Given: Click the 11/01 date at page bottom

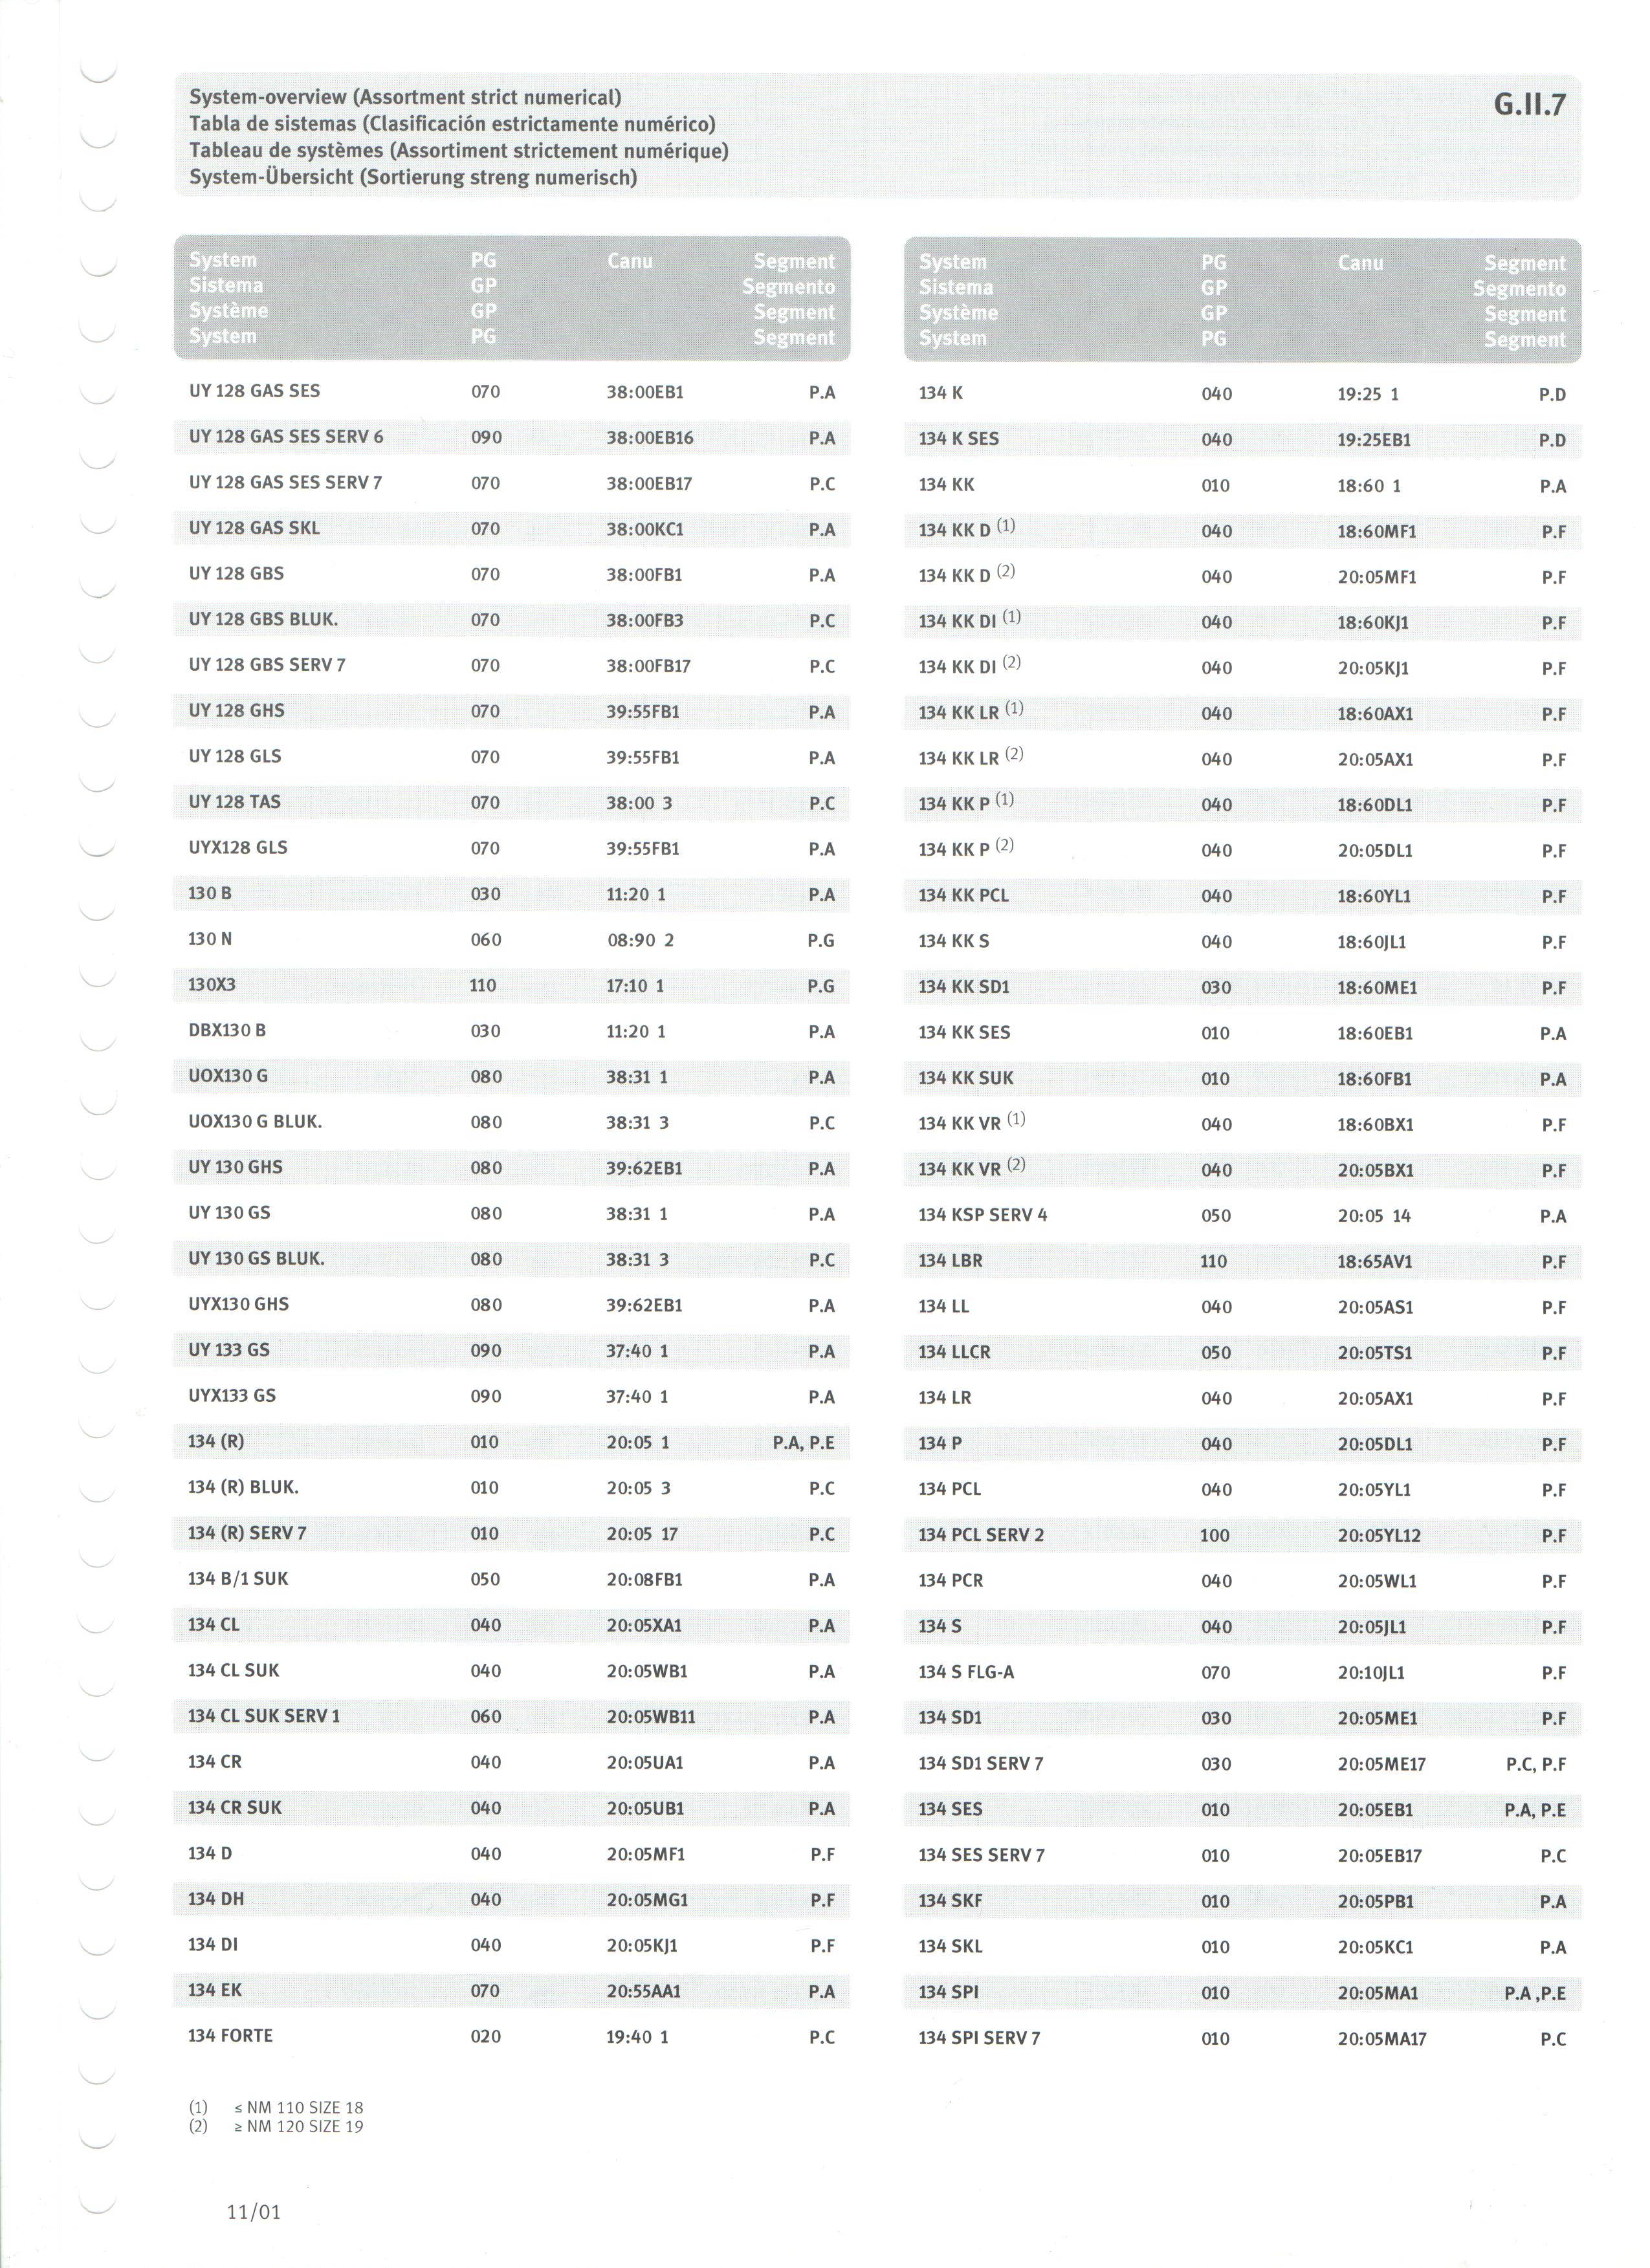Looking at the screenshot, I should [254, 2212].
